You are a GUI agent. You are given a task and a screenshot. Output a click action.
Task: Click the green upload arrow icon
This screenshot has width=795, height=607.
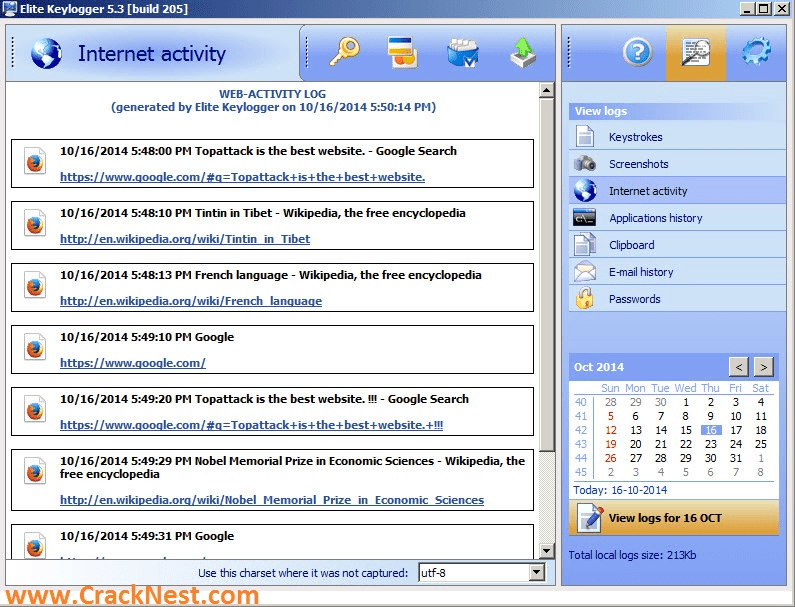click(523, 53)
